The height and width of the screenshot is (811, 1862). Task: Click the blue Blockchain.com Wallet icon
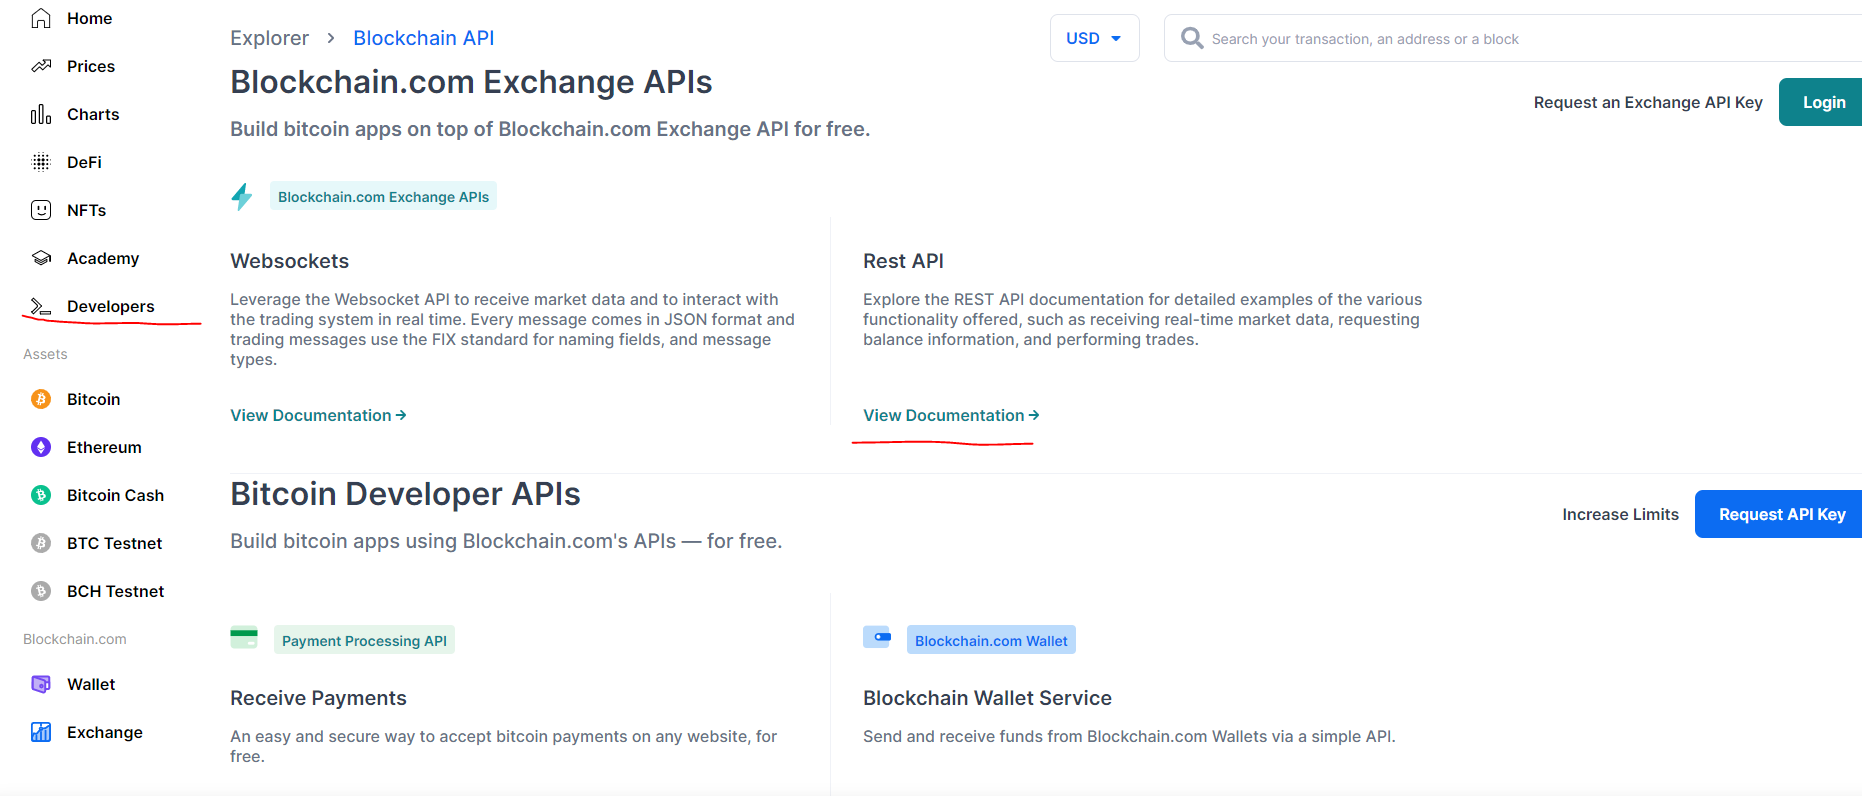tap(877, 637)
